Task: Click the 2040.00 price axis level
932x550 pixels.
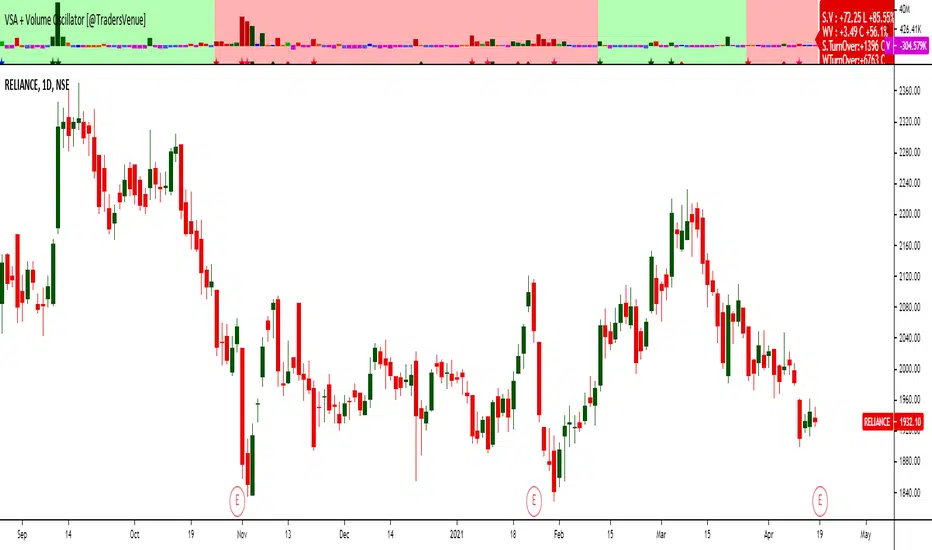Action: click(909, 338)
